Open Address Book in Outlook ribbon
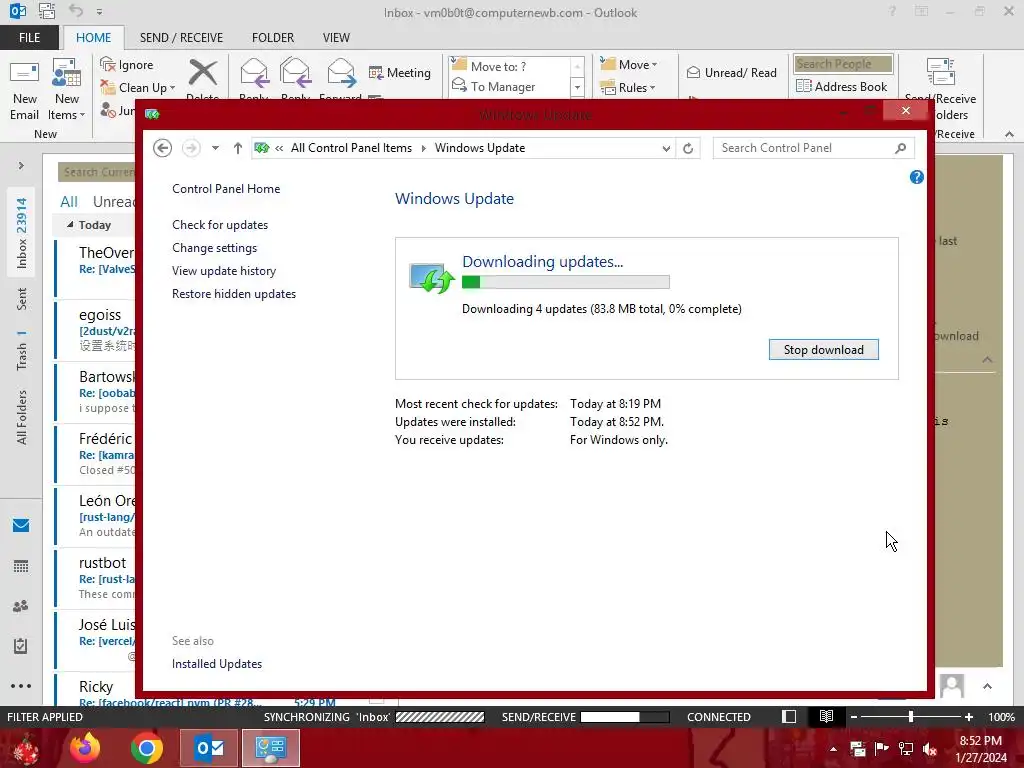Image resolution: width=1024 pixels, height=768 pixels. 842,86
